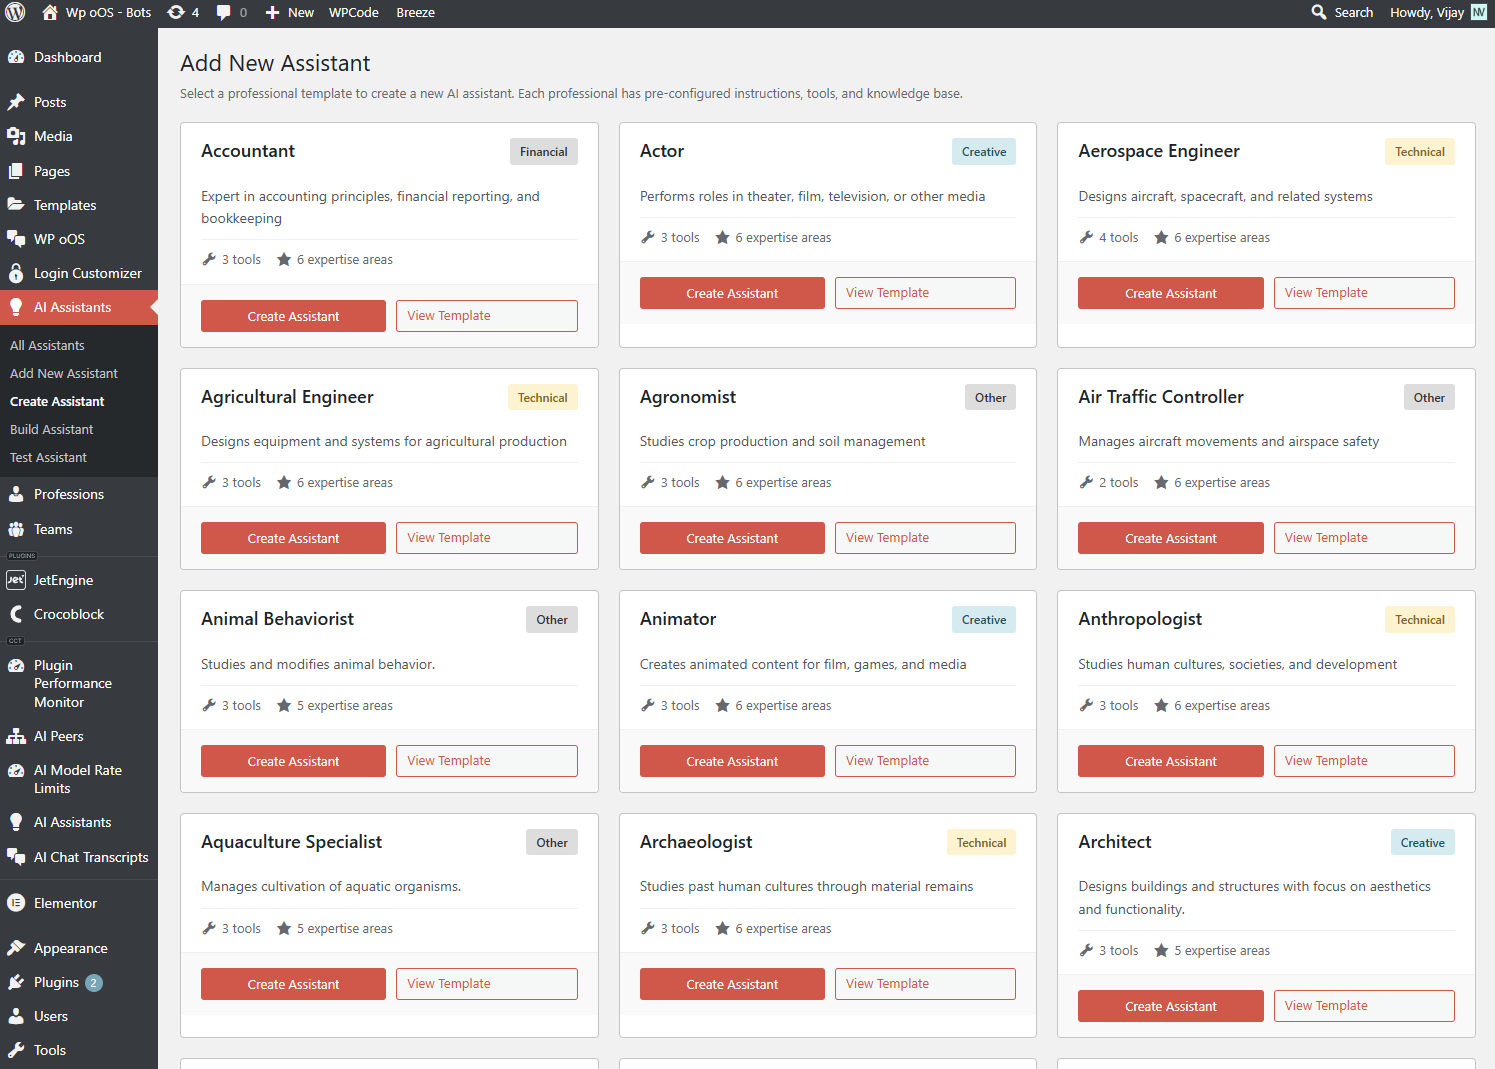Click the Users icon in sidebar
1495x1069 pixels.
point(16,1016)
